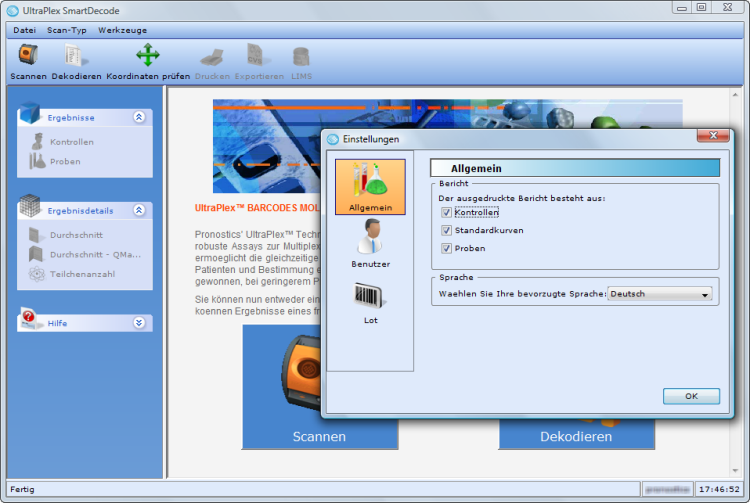Viewport: 750px width, 503px height.
Task: Collapse the Ergebnisdetails panel chevron
Action: point(139,210)
